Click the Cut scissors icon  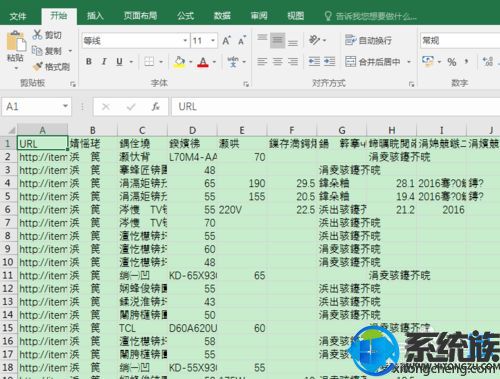tap(37, 34)
